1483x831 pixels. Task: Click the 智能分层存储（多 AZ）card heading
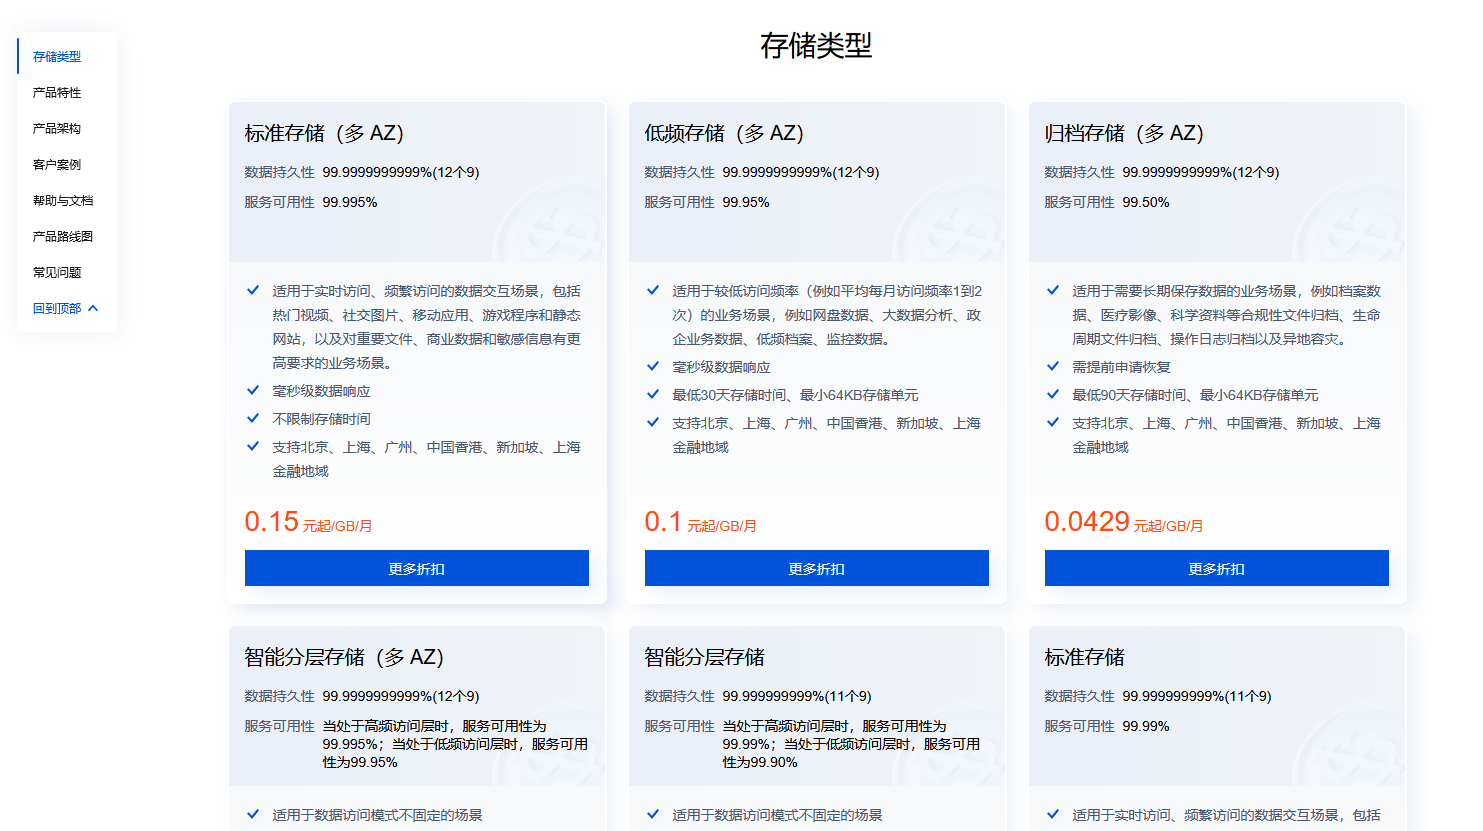344,657
